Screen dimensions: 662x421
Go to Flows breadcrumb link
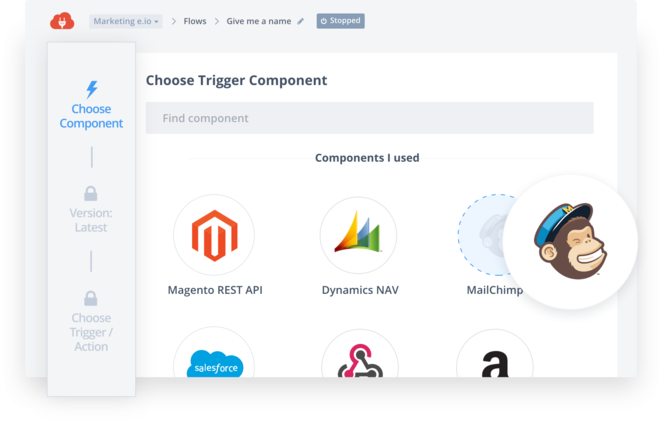pyautogui.click(x=195, y=21)
